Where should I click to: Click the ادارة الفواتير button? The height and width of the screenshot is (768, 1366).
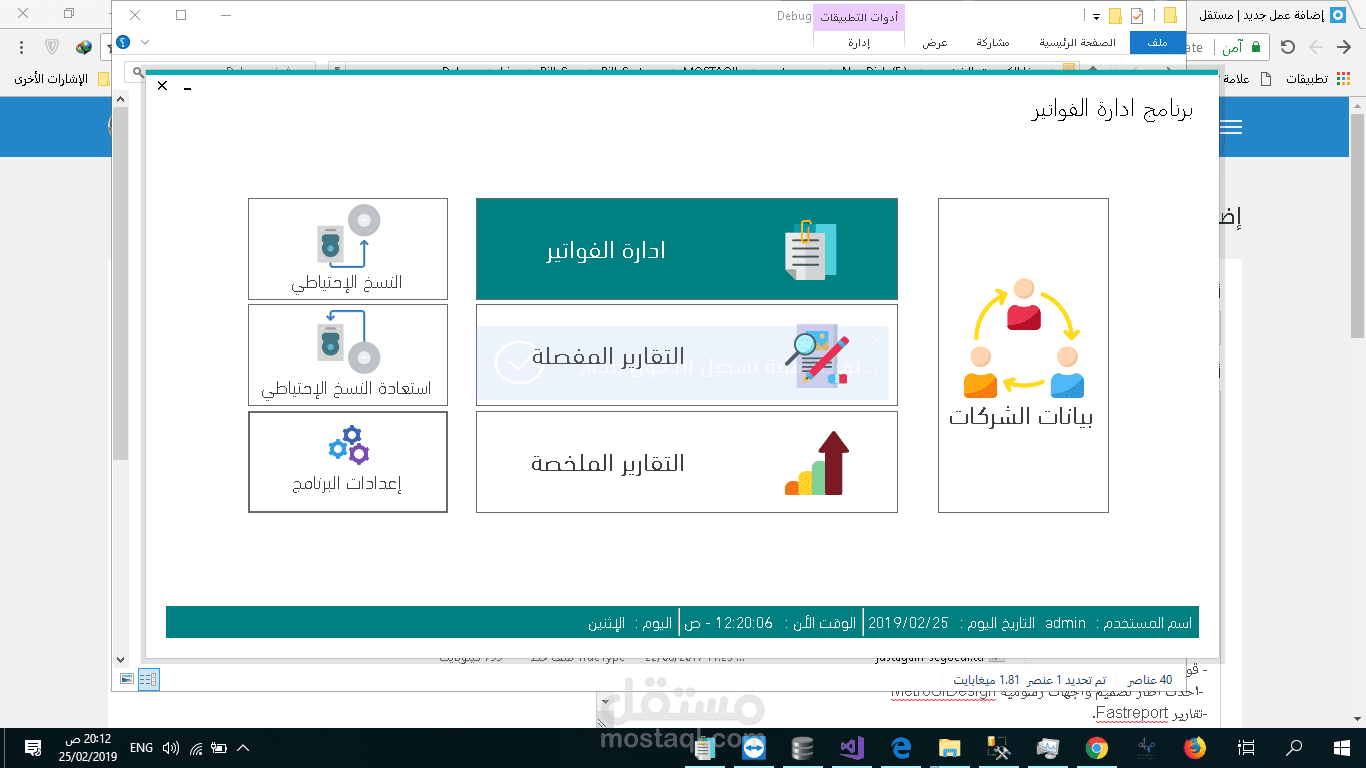coord(687,249)
